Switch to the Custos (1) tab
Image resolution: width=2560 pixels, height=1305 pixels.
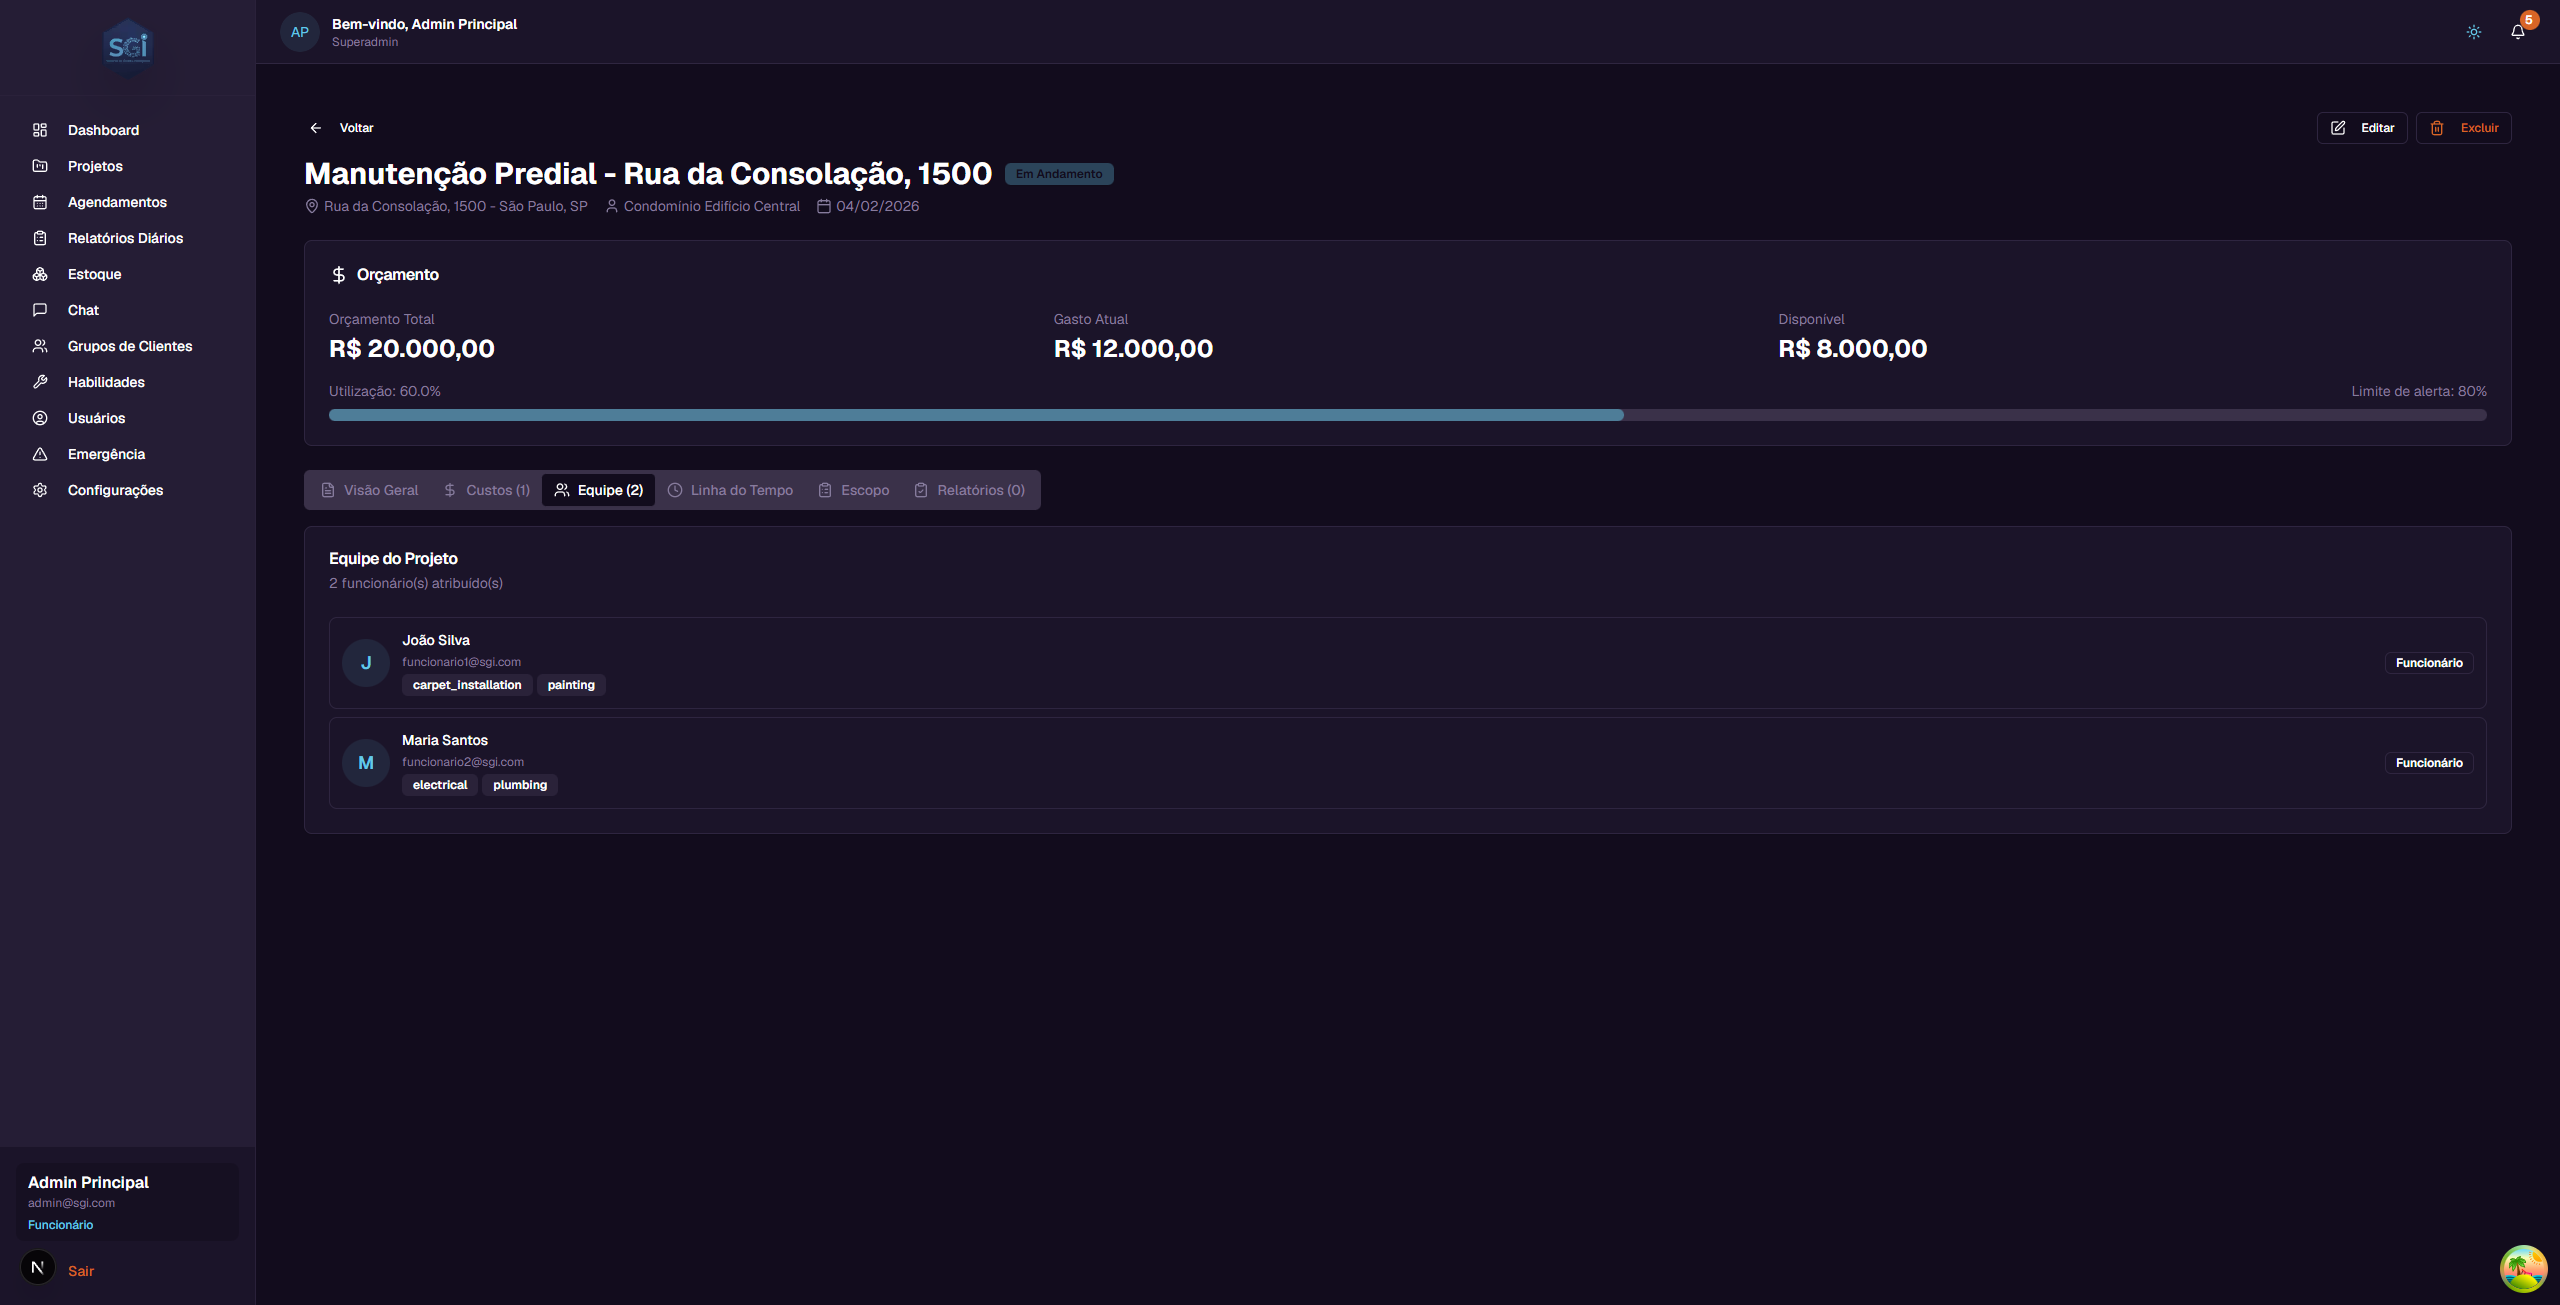(x=487, y=490)
